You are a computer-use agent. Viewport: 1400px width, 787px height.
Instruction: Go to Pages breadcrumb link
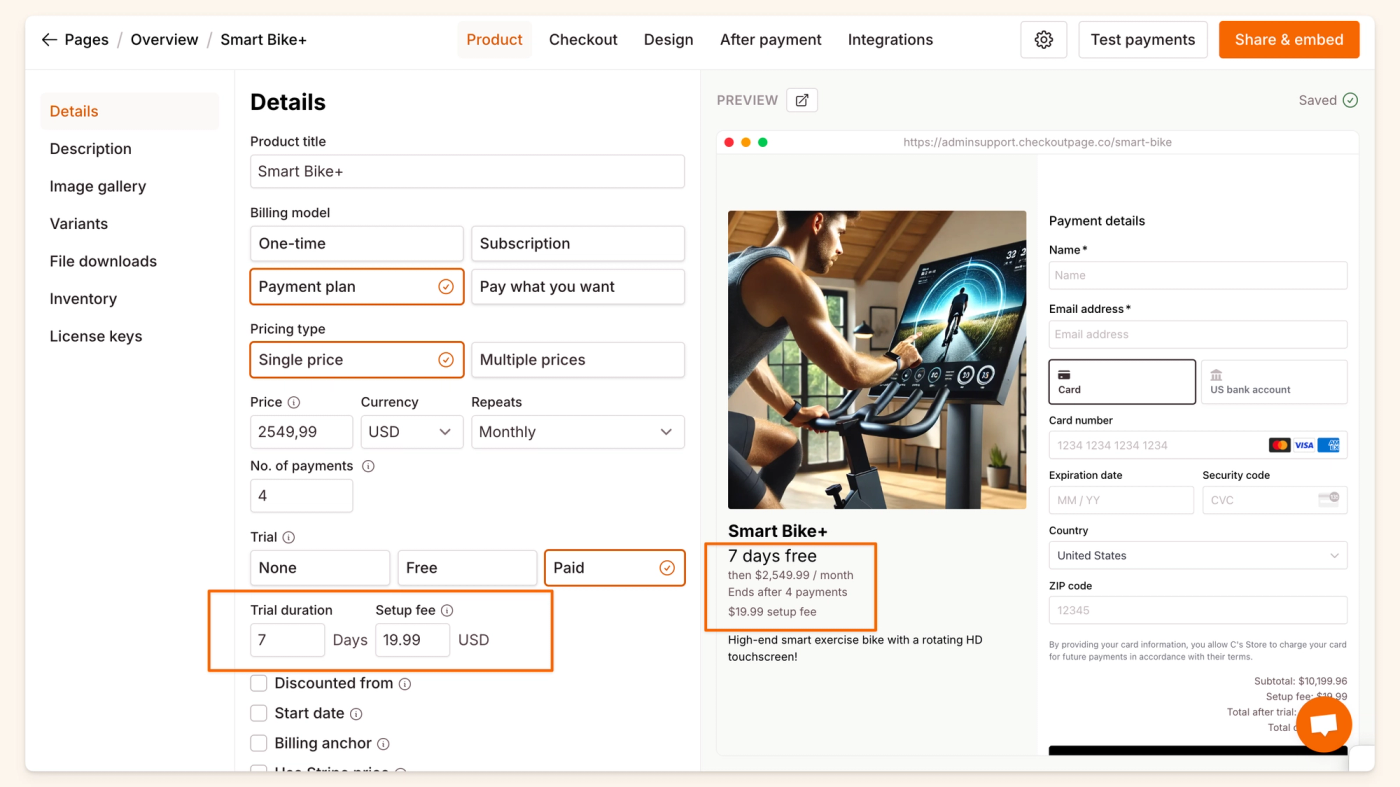coord(87,40)
